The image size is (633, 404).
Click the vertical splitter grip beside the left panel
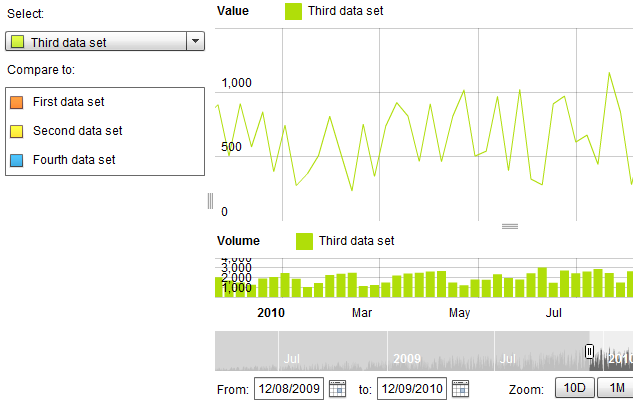[210, 201]
